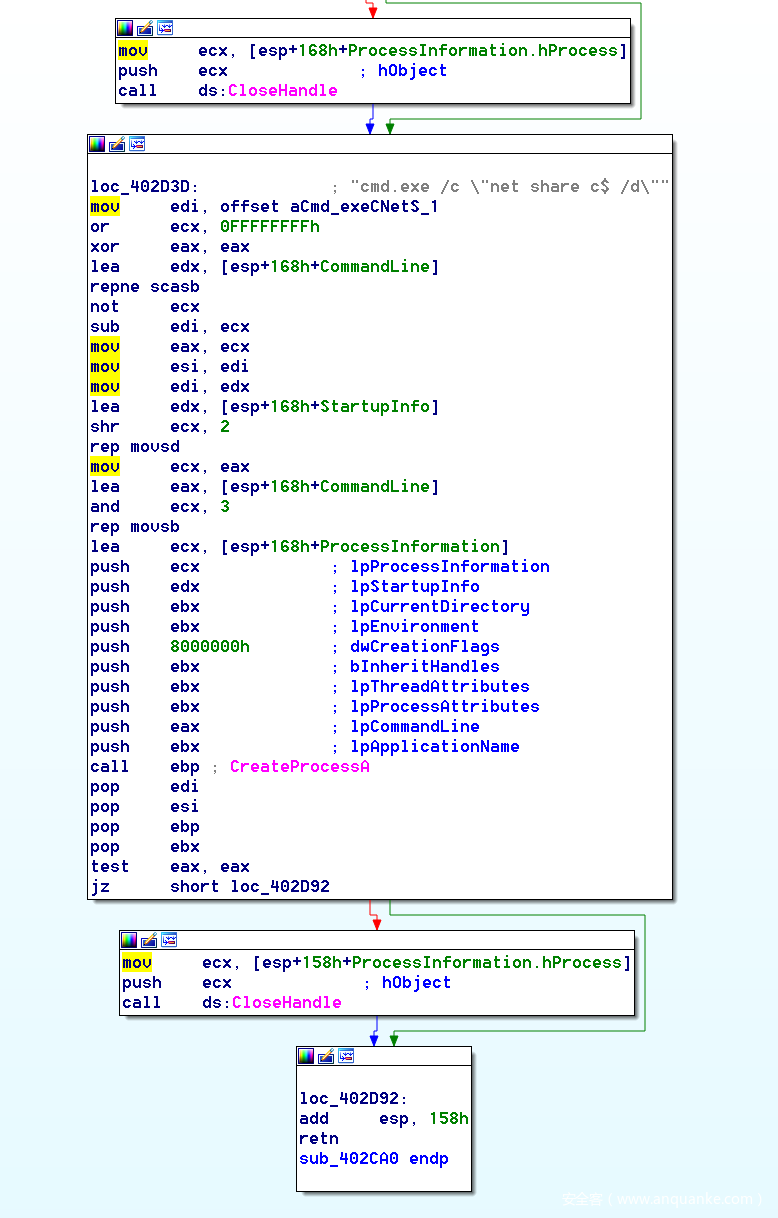Image resolution: width=778 pixels, height=1218 pixels.
Task: Click the edit icon of the esp+158h CloseHandle block
Action: (x=149, y=940)
